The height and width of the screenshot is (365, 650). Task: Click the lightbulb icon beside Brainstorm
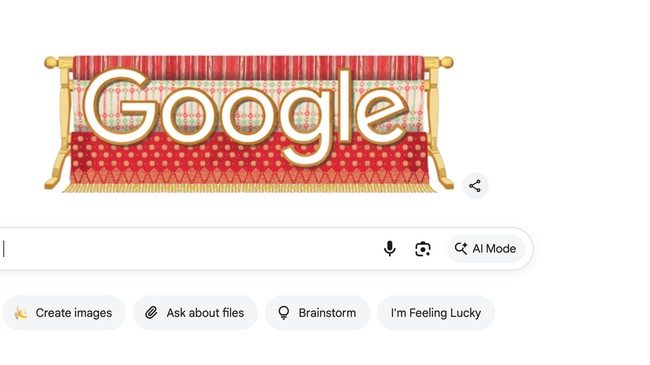pyautogui.click(x=284, y=313)
